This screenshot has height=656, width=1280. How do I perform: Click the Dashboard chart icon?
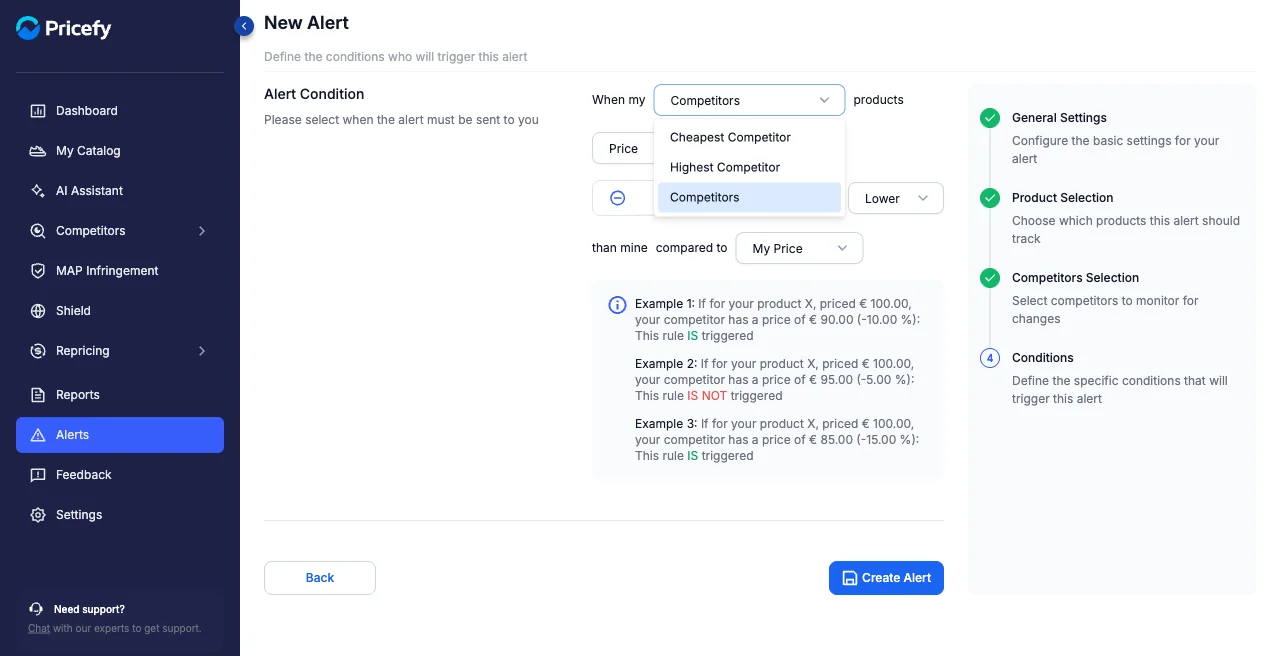[x=38, y=111]
